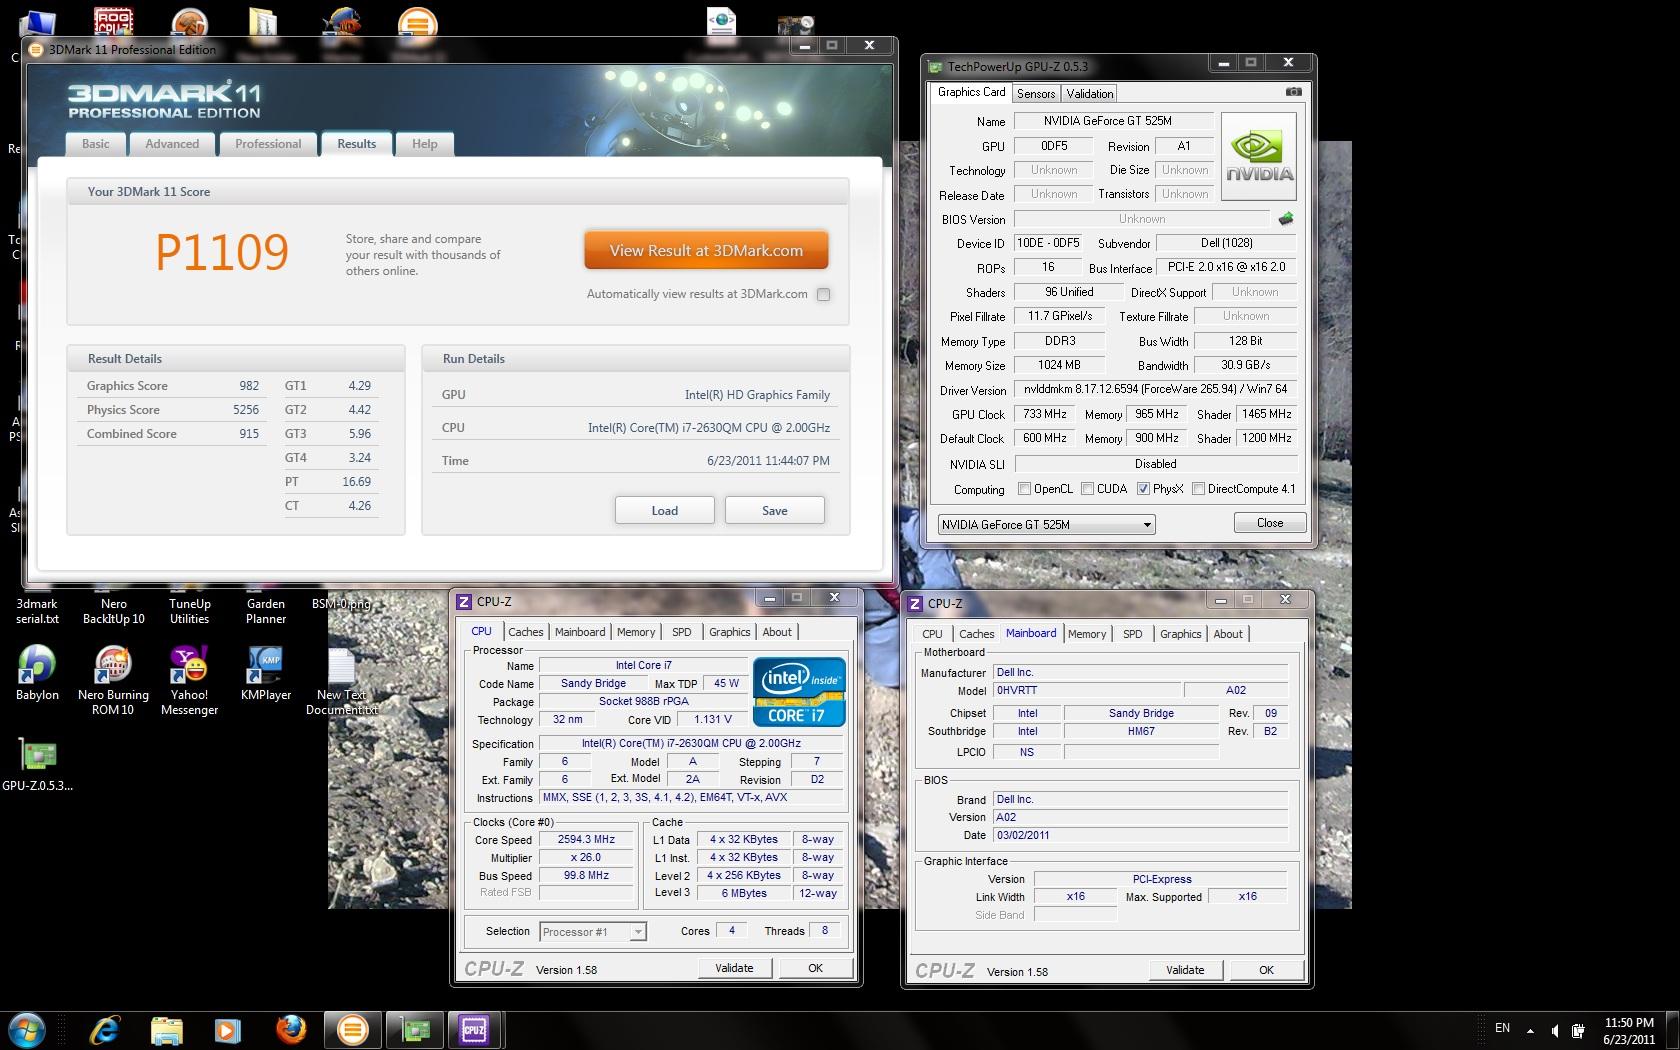Open About tab in left CPU-Z window
This screenshot has width=1680, height=1050.
(777, 632)
